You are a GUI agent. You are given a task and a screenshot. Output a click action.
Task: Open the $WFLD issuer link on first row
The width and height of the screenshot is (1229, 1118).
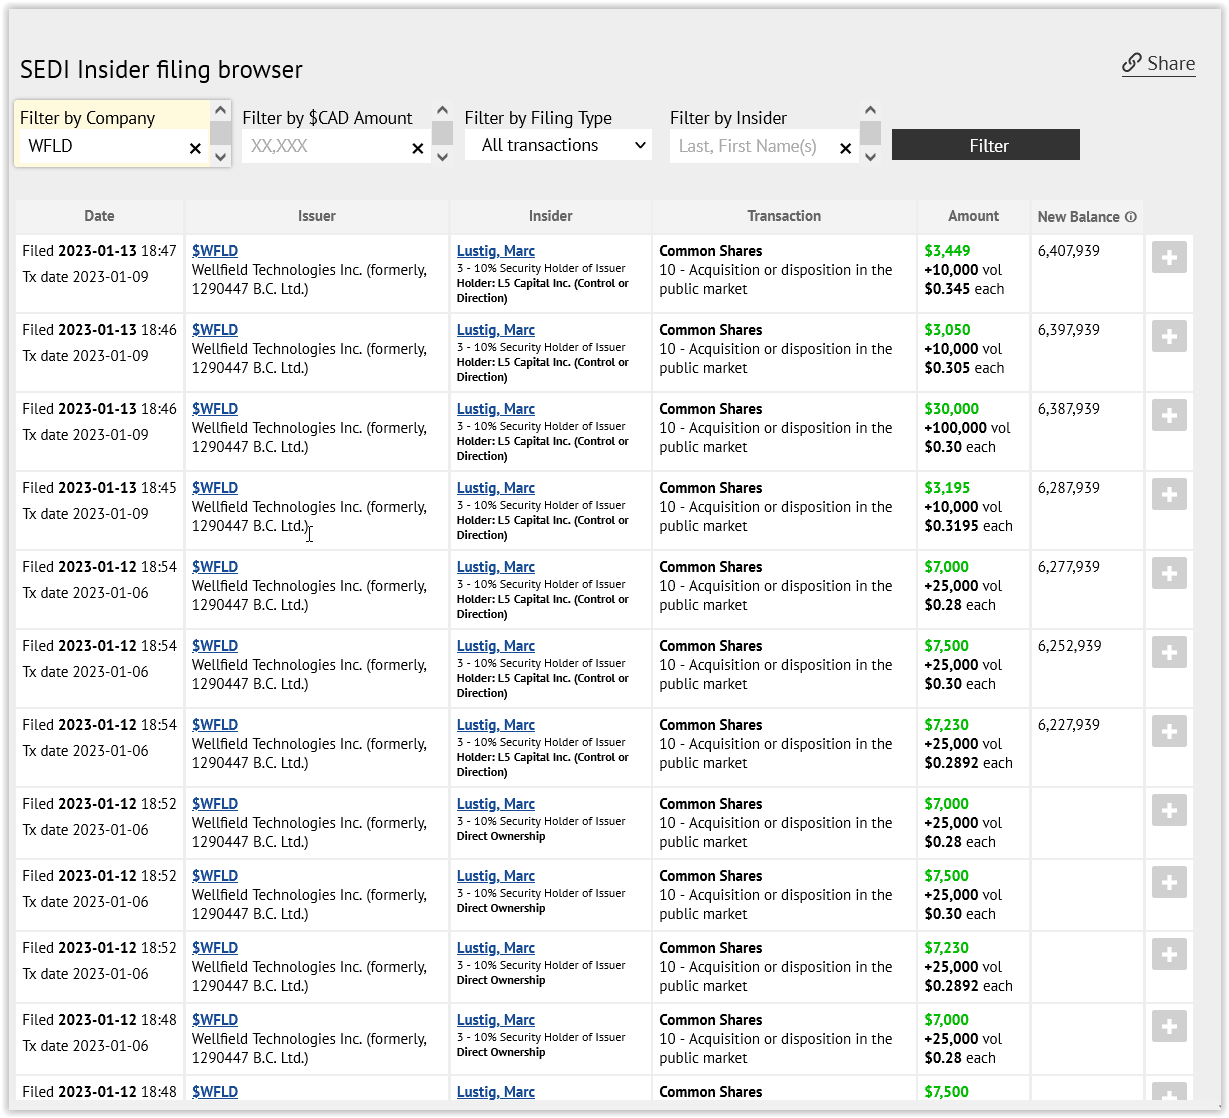pyautogui.click(x=215, y=250)
